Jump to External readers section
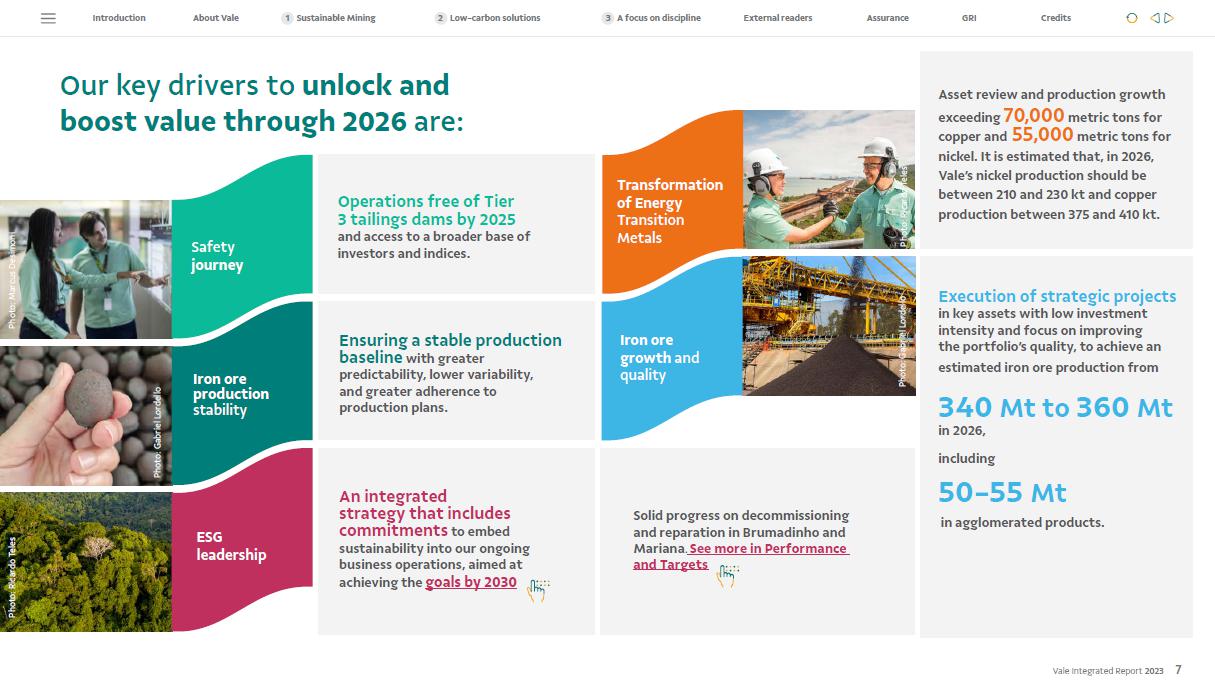 777,18
